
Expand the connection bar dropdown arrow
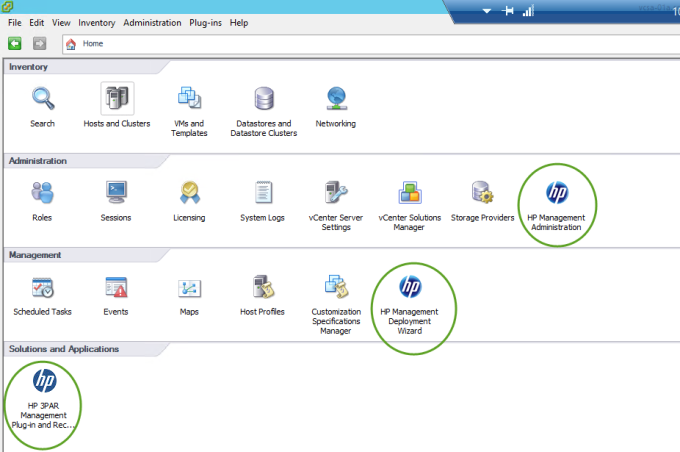click(x=487, y=11)
